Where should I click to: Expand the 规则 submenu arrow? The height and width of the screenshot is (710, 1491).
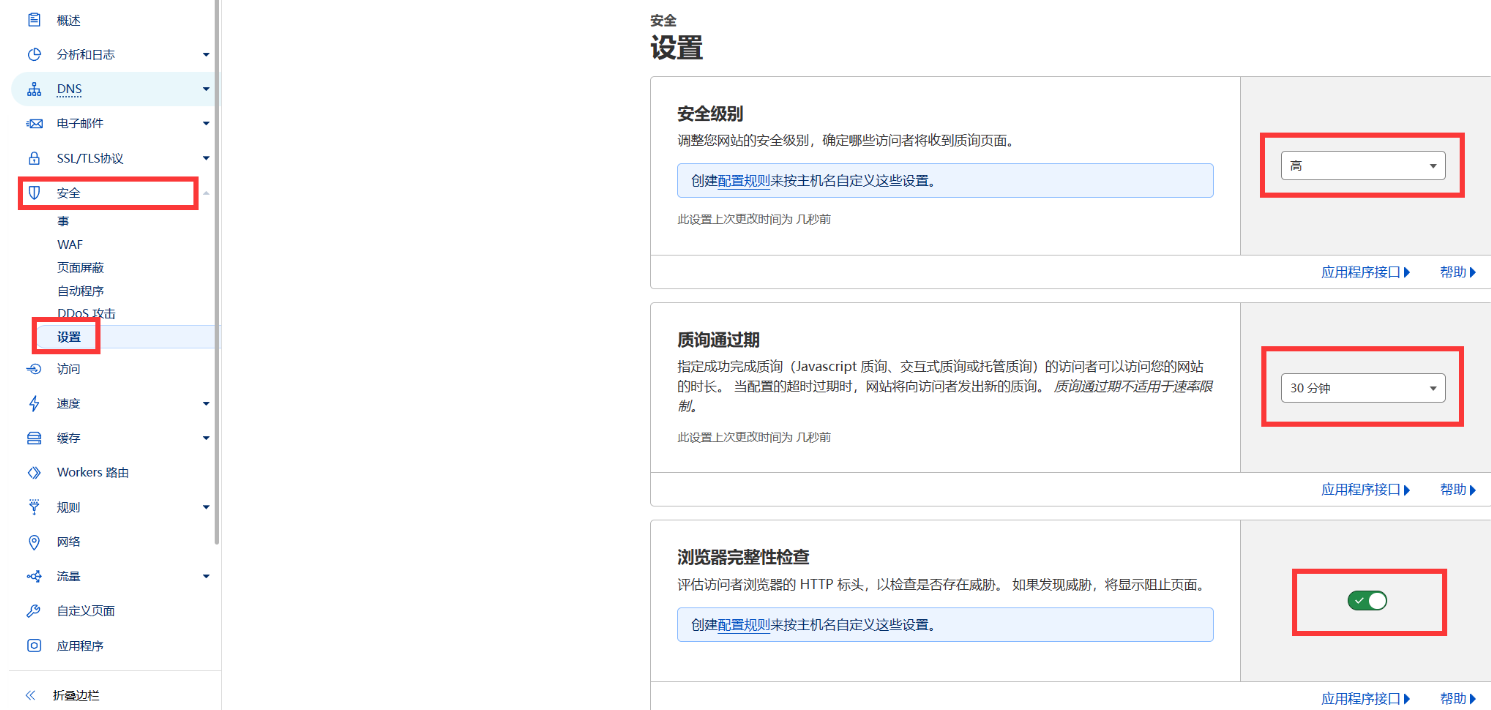206,508
